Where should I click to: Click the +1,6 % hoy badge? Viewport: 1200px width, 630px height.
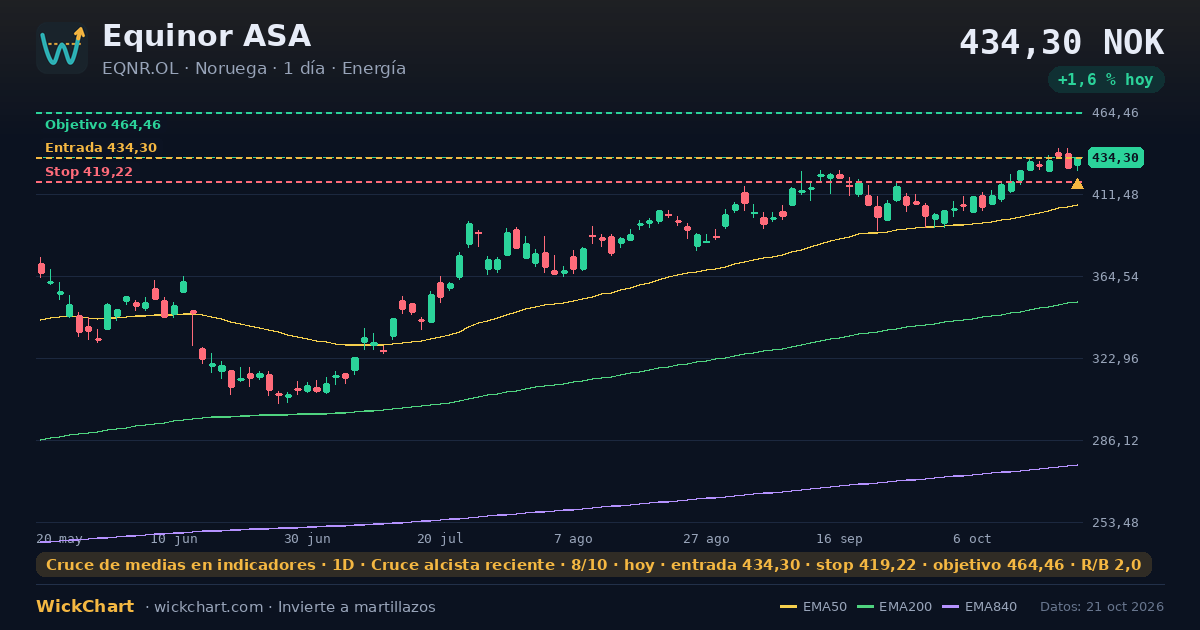click(1106, 80)
